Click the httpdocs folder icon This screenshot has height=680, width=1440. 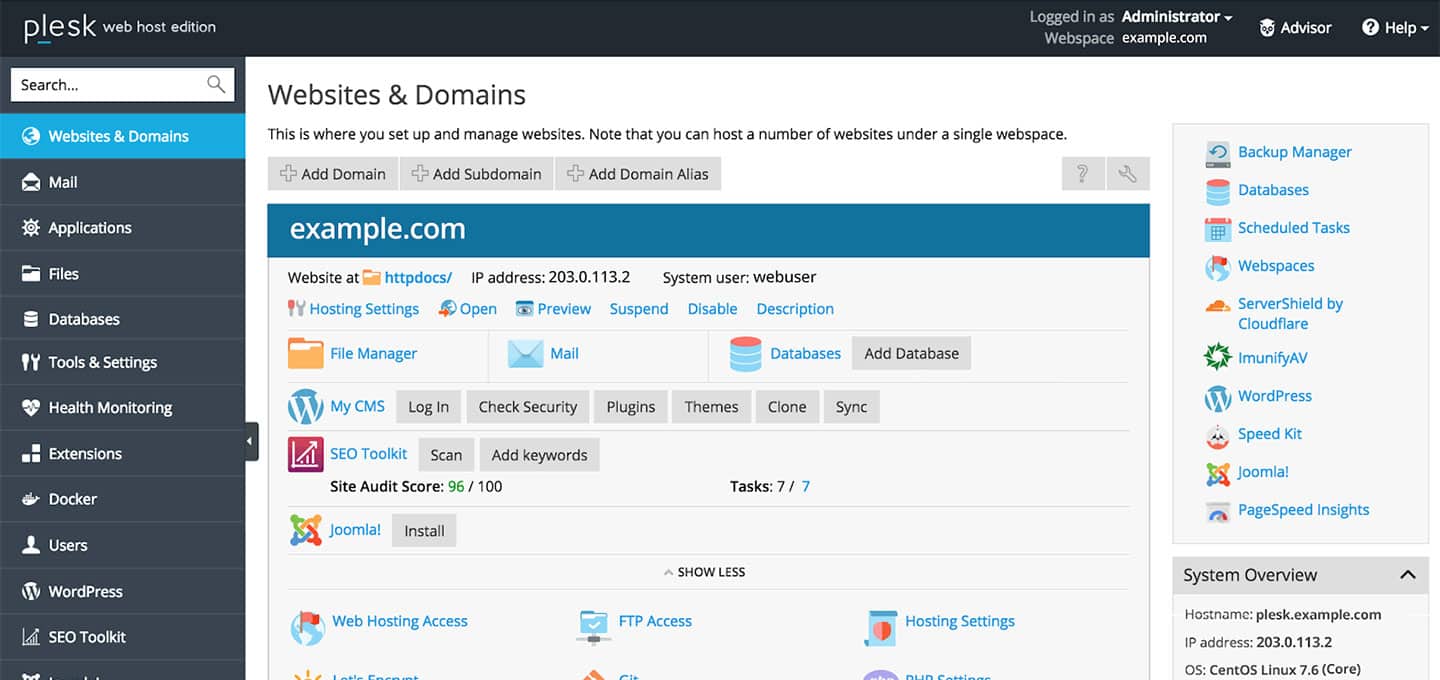[371, 277]
